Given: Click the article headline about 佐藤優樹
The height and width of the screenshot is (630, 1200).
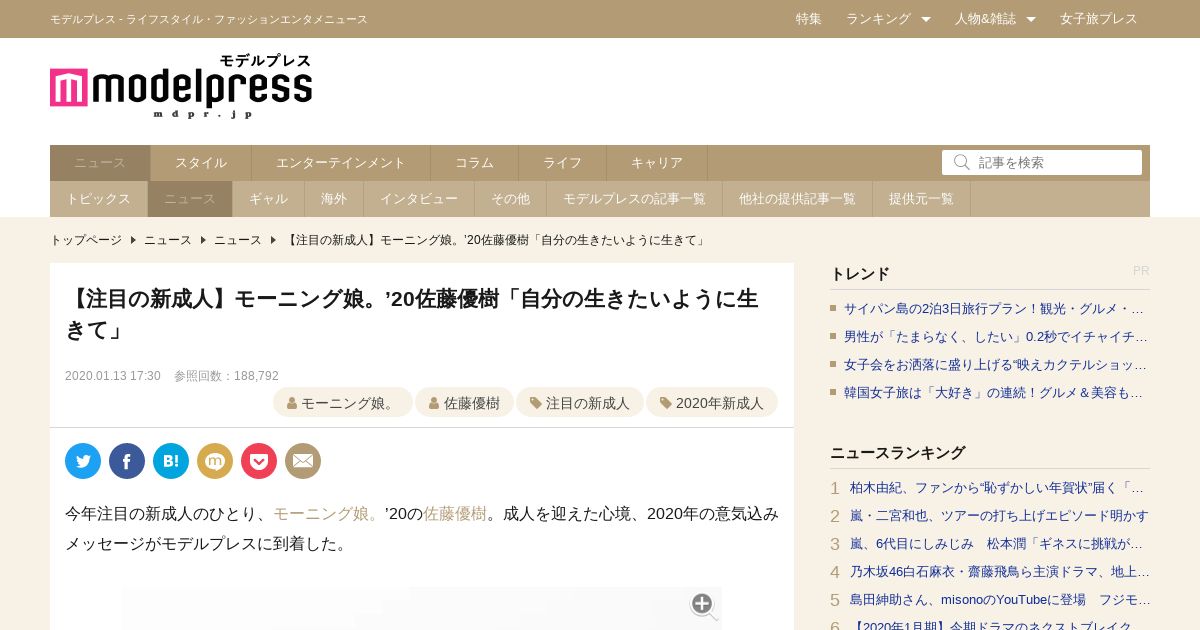Looking at the screenshot, I should (x=412, y=314).
